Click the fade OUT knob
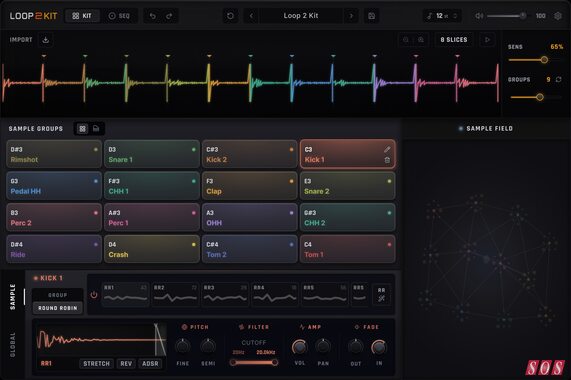The height and width of the screenshot is (380, 571). coord(355,347)
